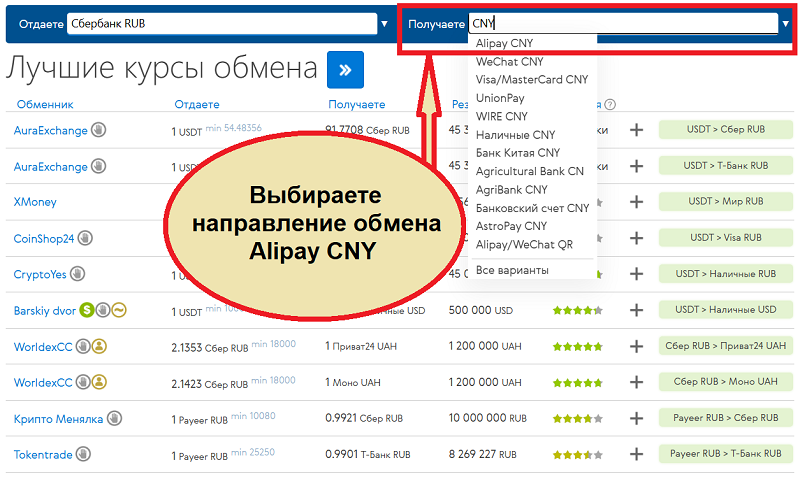This screenshot has height=479, width=800.
Task: Click gray hand icon next to Barskiy dvor
Action: click(x=103, y=310)
